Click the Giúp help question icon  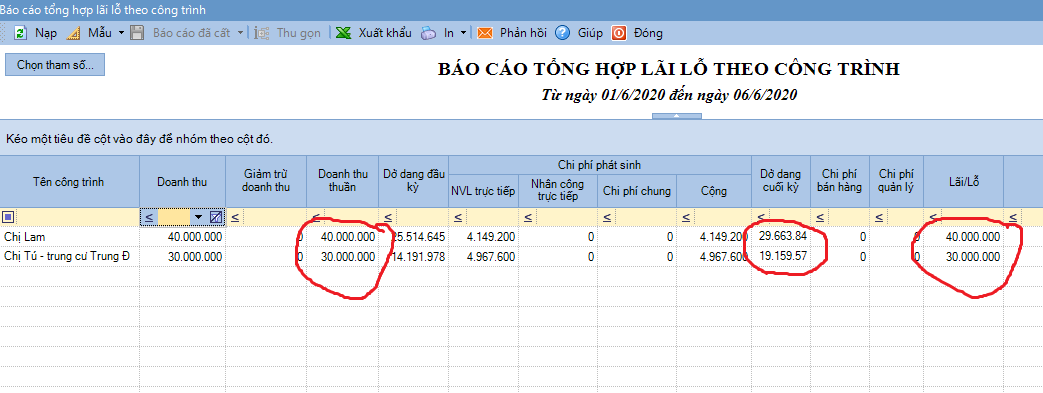[563, 33]
